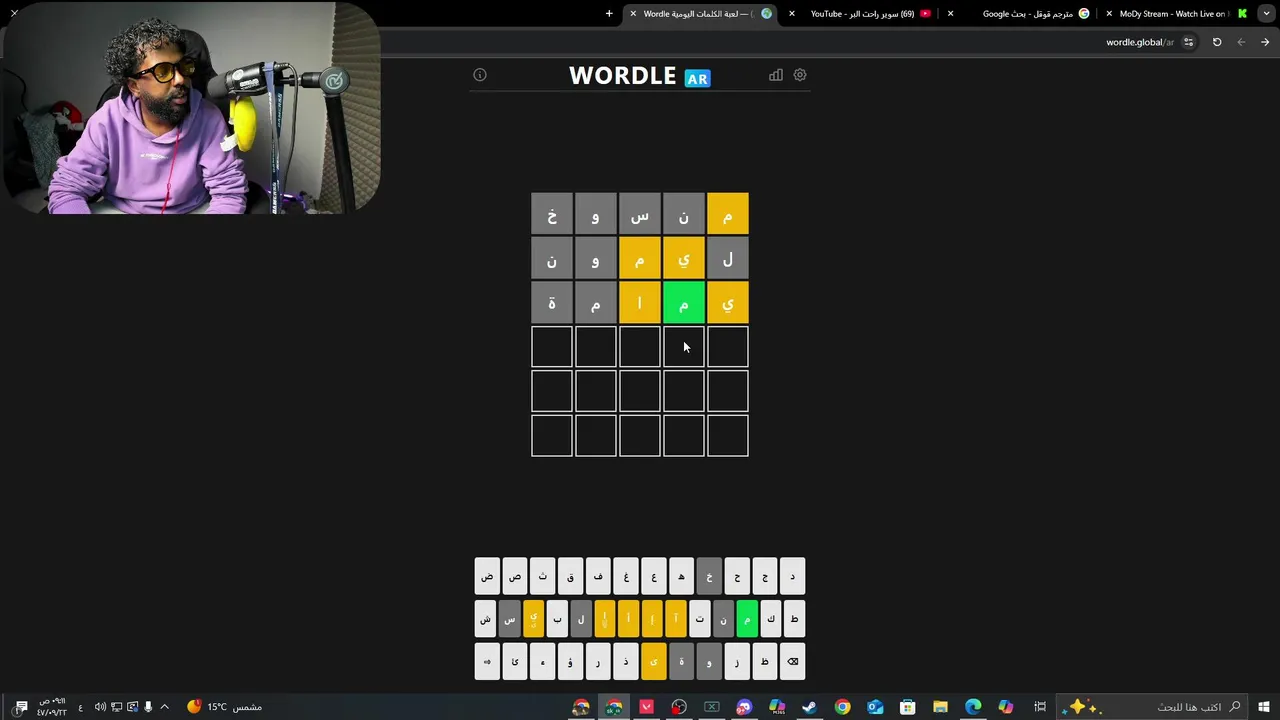Image resolution: width=1280 pixels, height=720 pixels.
Task: Tap the ج key on keyboard
Action: click(x=765, y=576)
